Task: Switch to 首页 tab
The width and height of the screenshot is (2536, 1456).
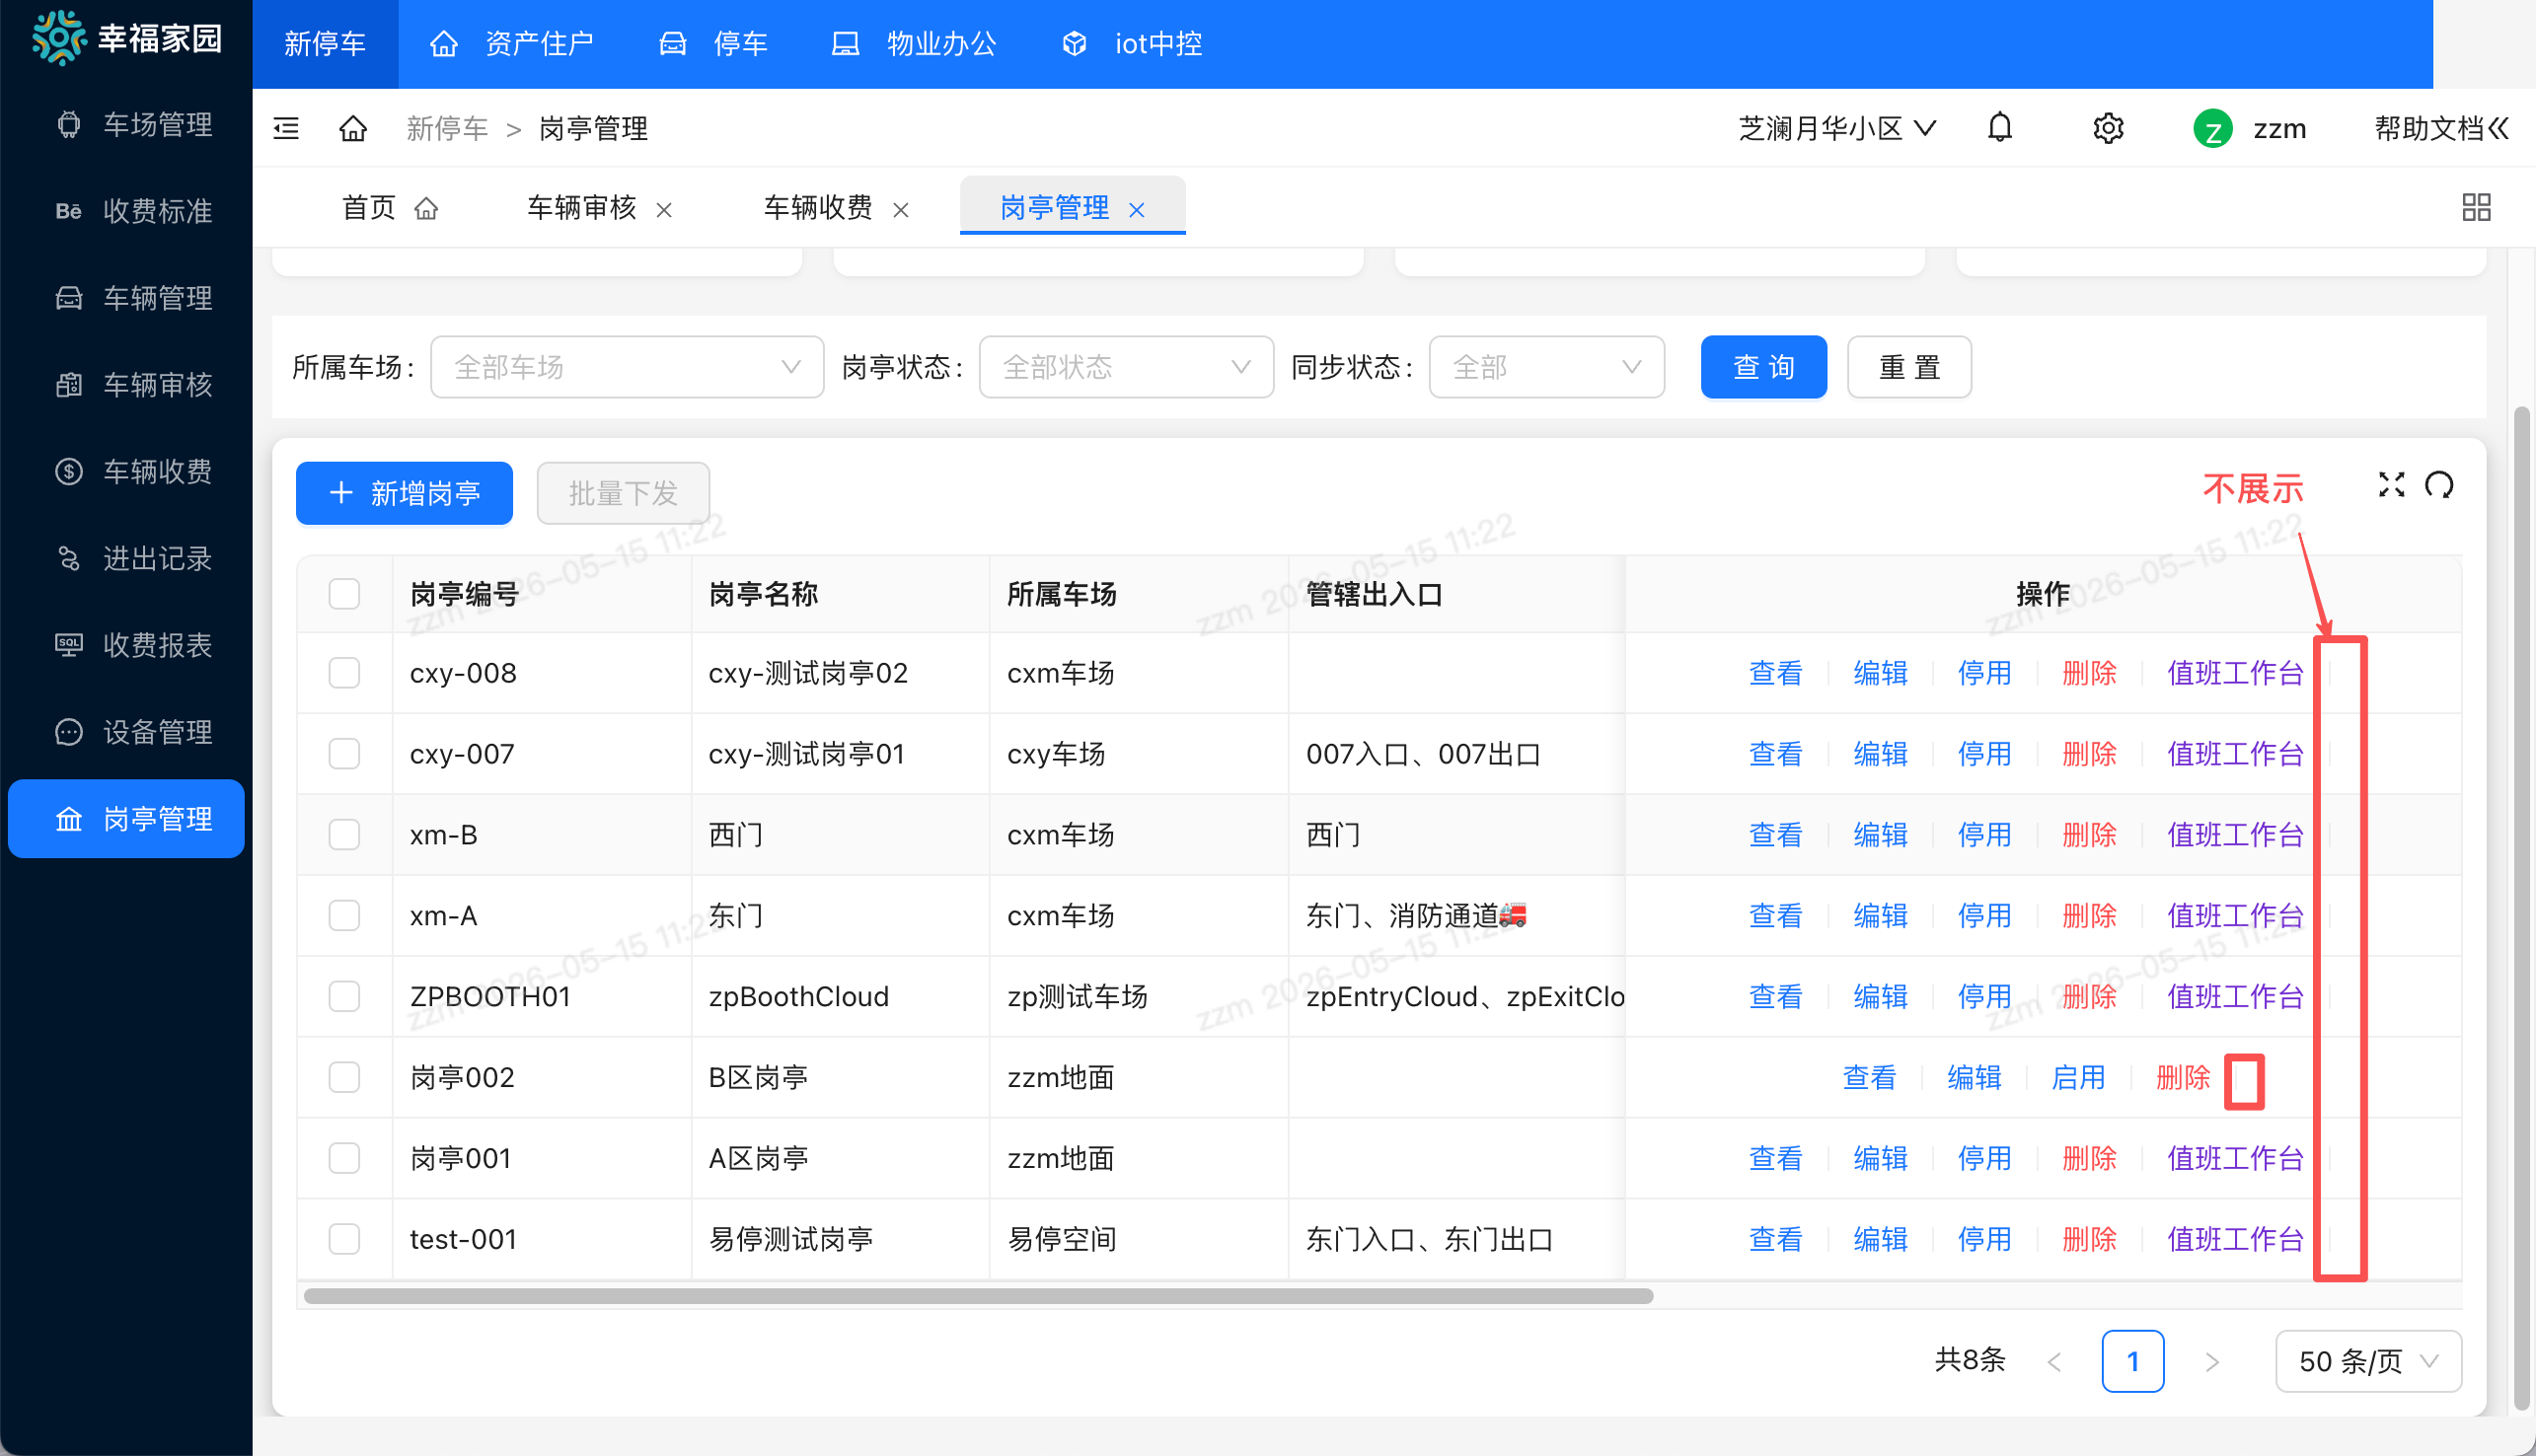Action: pos(390,208)
